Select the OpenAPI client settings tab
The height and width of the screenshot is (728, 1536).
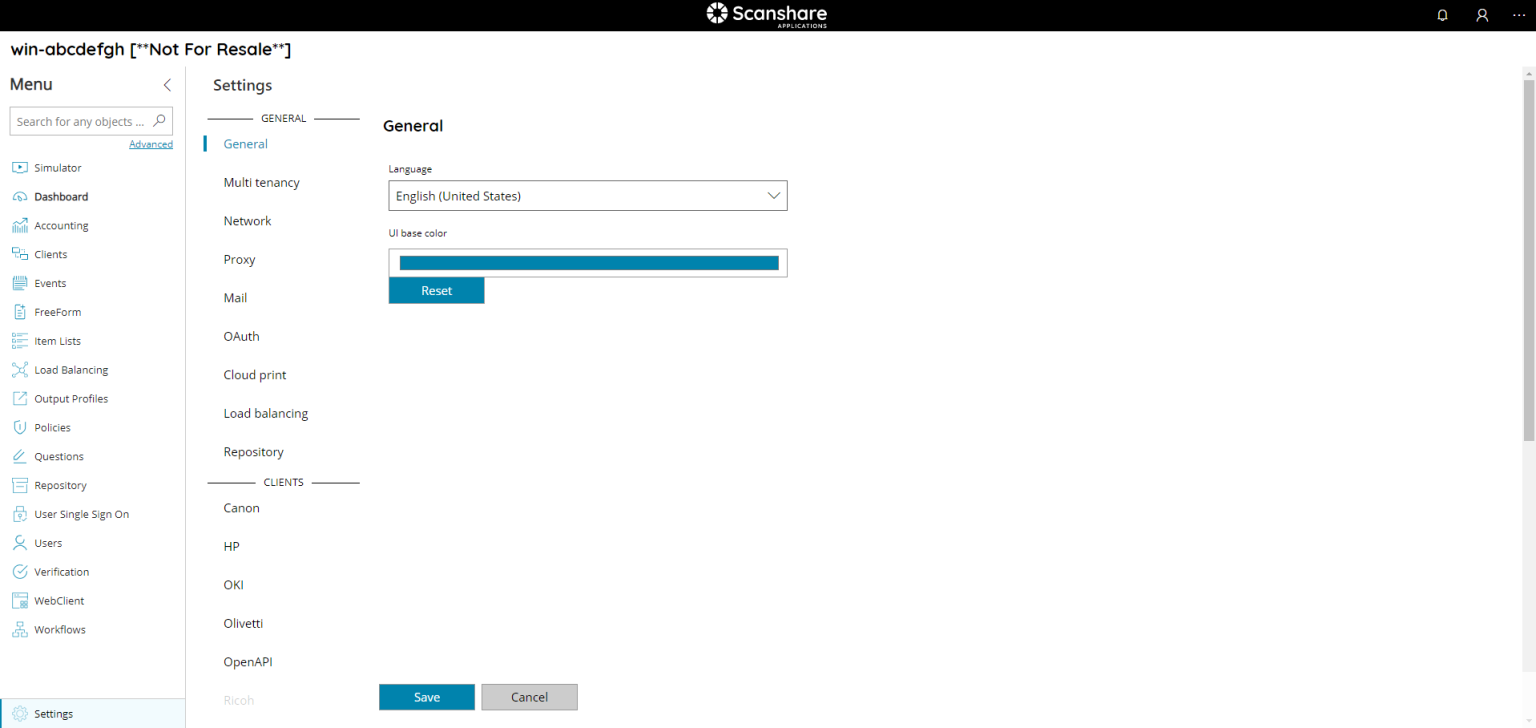click(248, 662)
